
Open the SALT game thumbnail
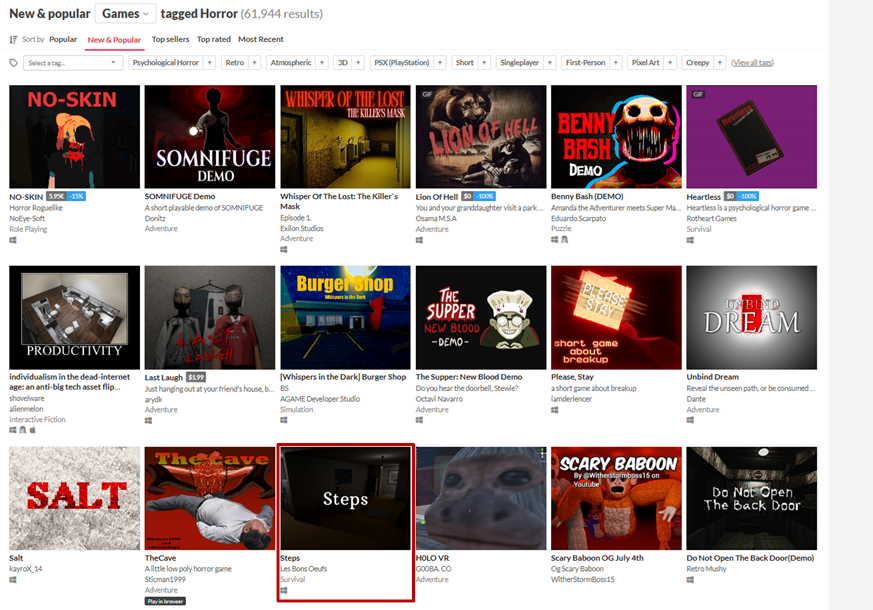[75, 498]
